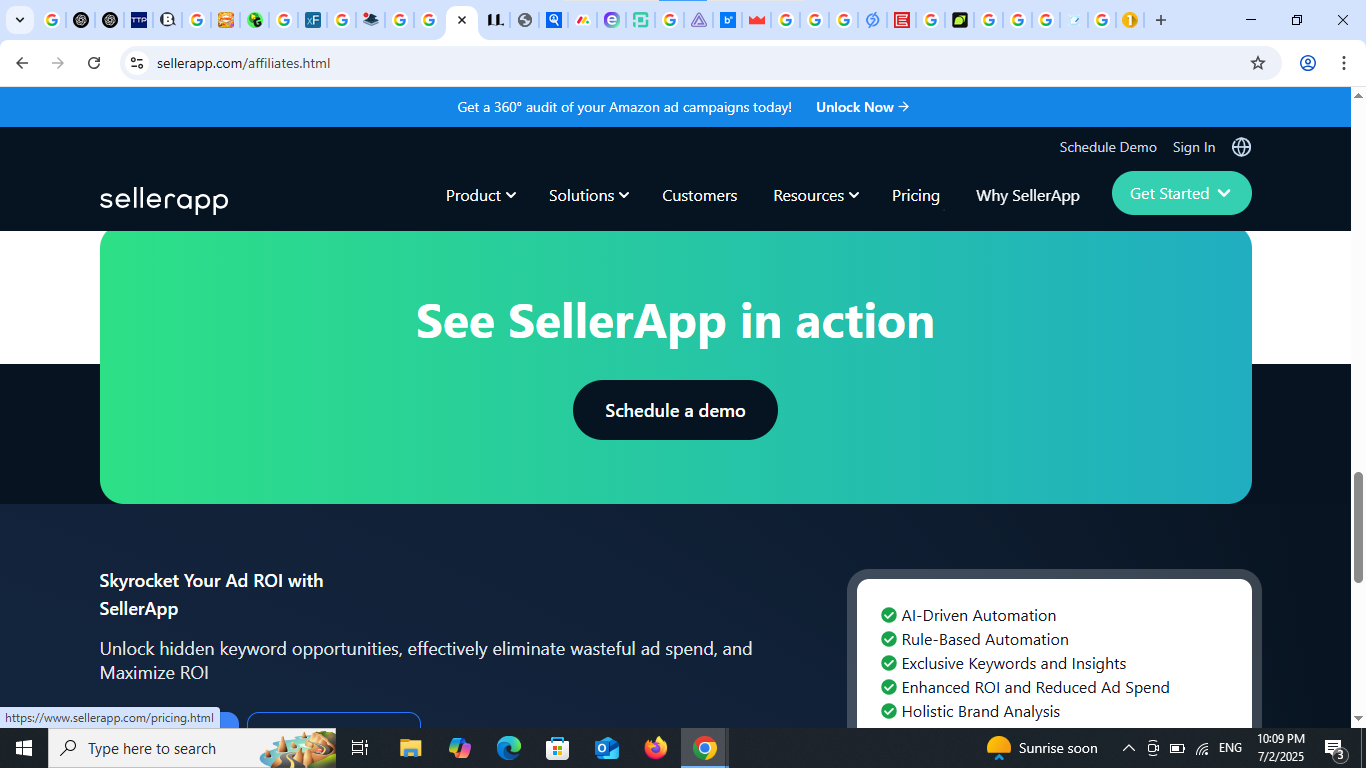Click green check beside AI-Driven Automation
The height and width of the screenshot is (768, 1366).
(x=888, y=615)
